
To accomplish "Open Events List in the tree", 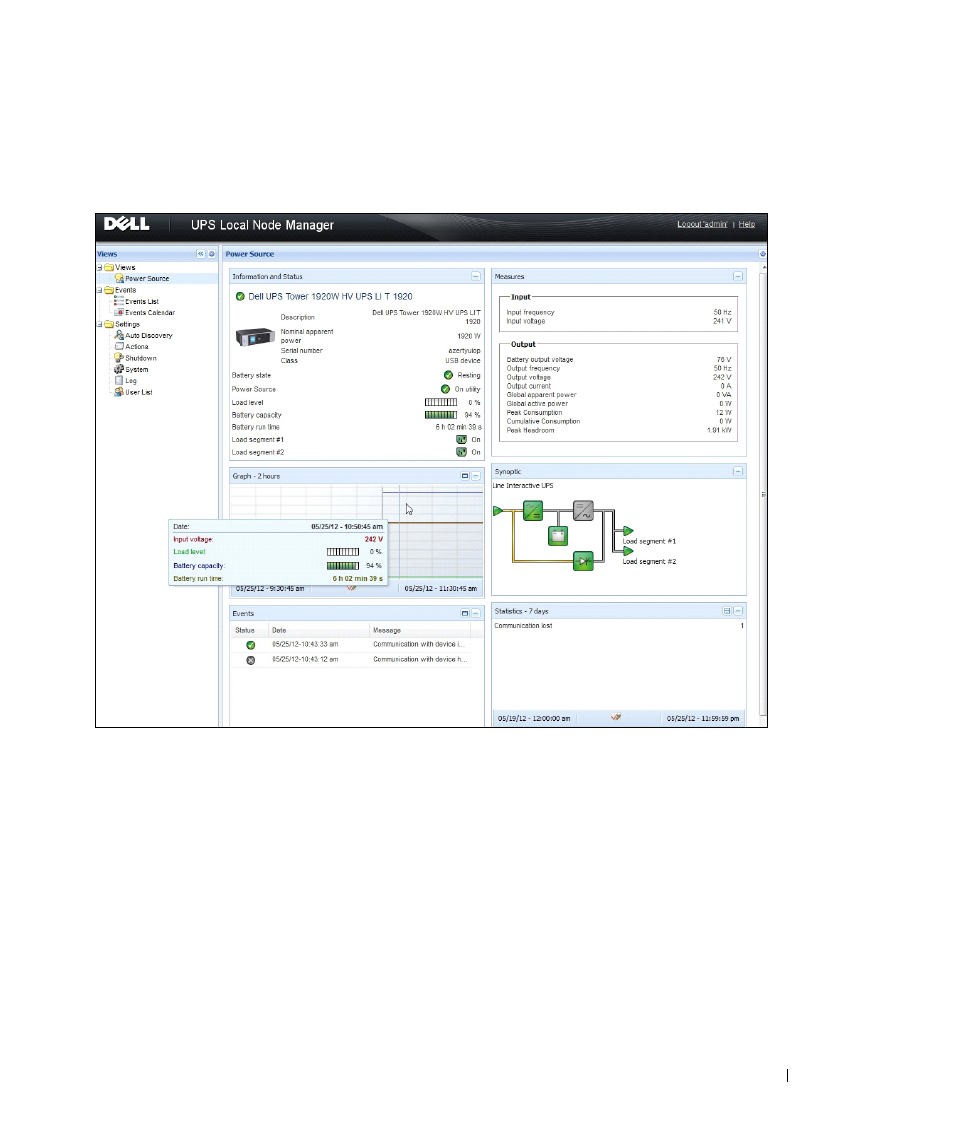I will (142, 302).
